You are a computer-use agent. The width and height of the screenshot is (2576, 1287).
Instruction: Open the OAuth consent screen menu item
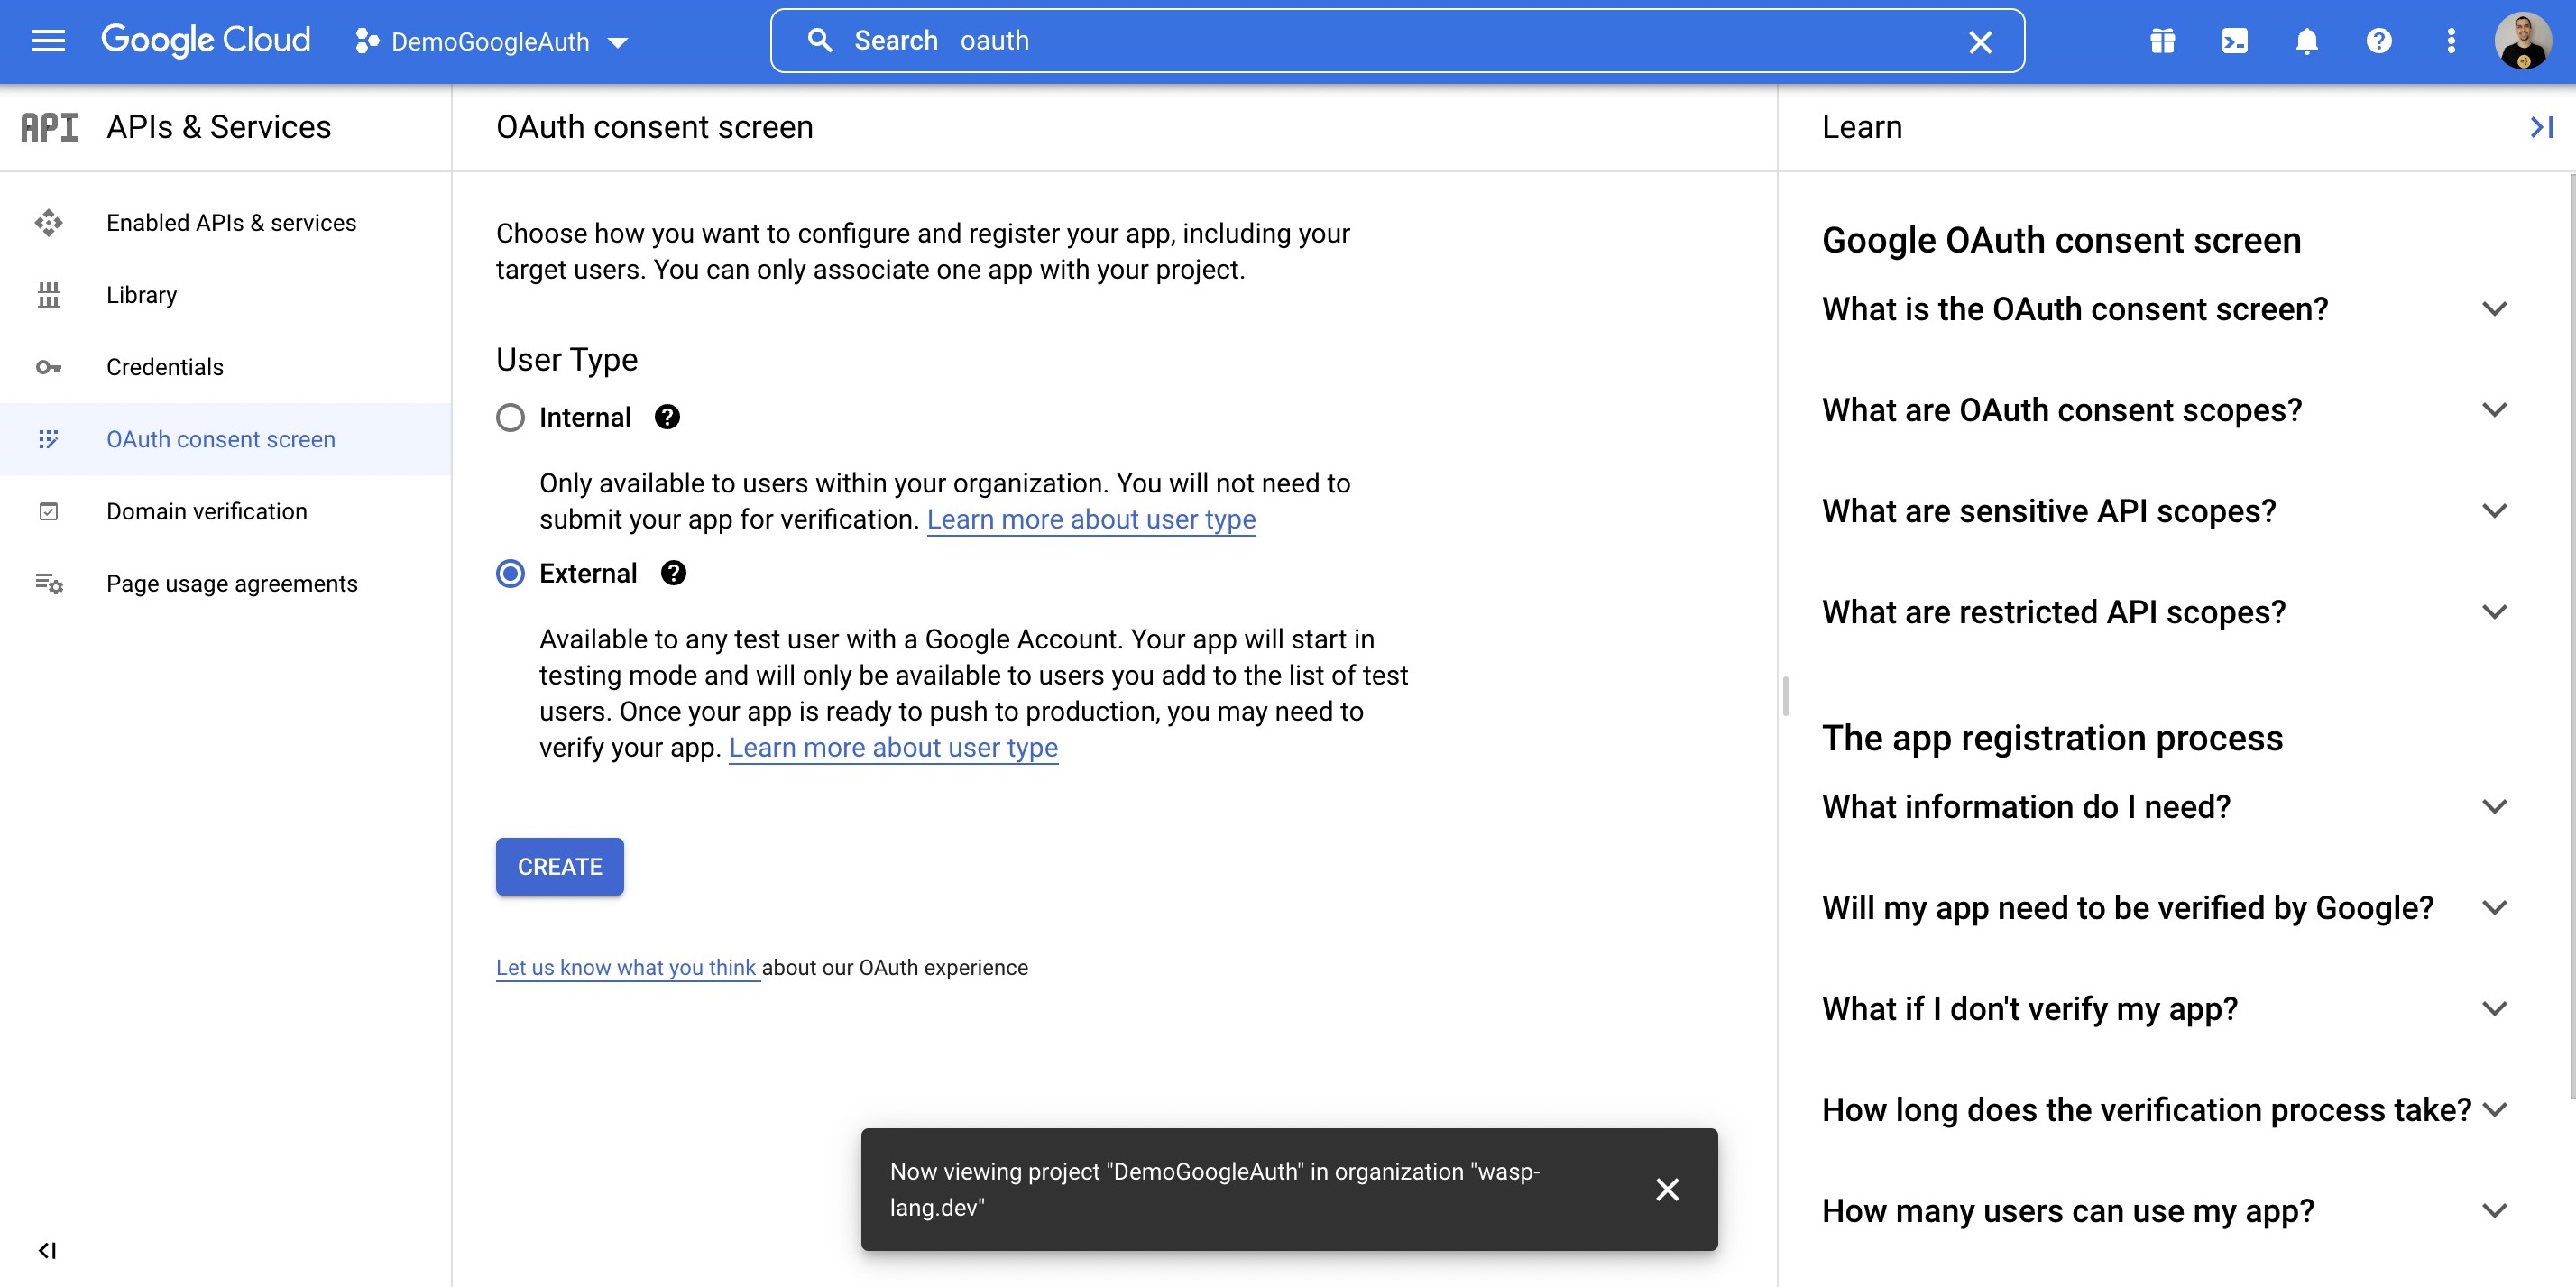pyautogui.click(x=218, y=437)
